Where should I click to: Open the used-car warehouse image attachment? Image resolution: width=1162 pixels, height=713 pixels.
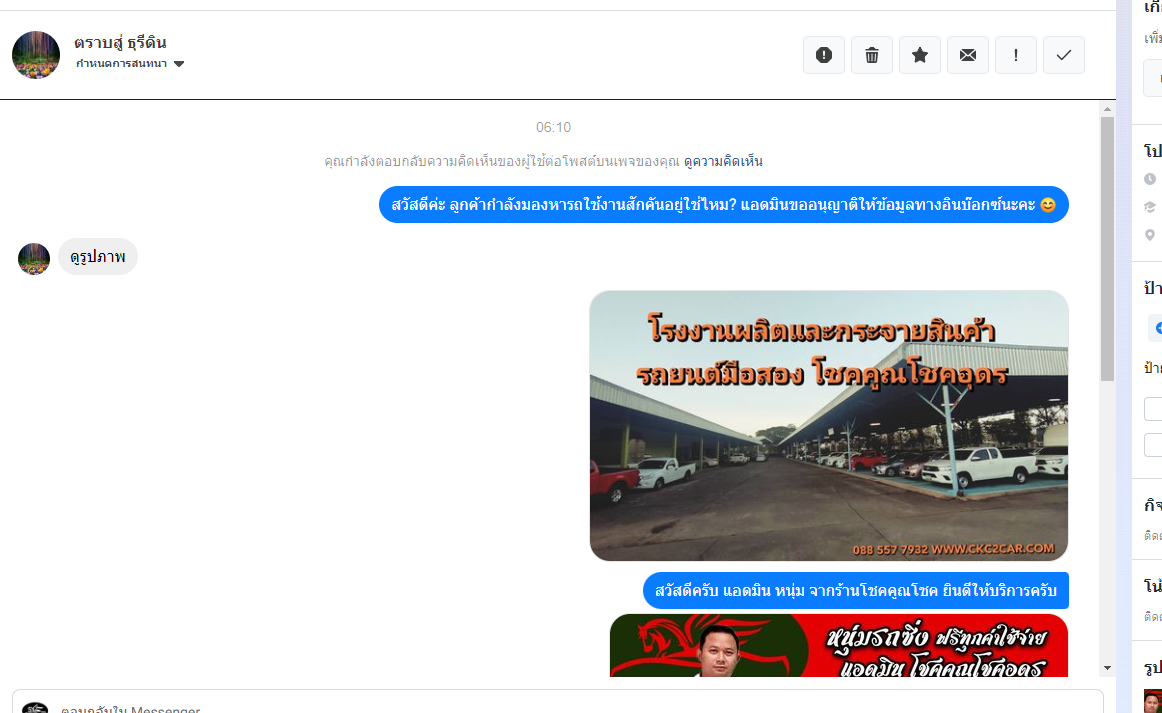pyautogui.click(x=829, y=425)
